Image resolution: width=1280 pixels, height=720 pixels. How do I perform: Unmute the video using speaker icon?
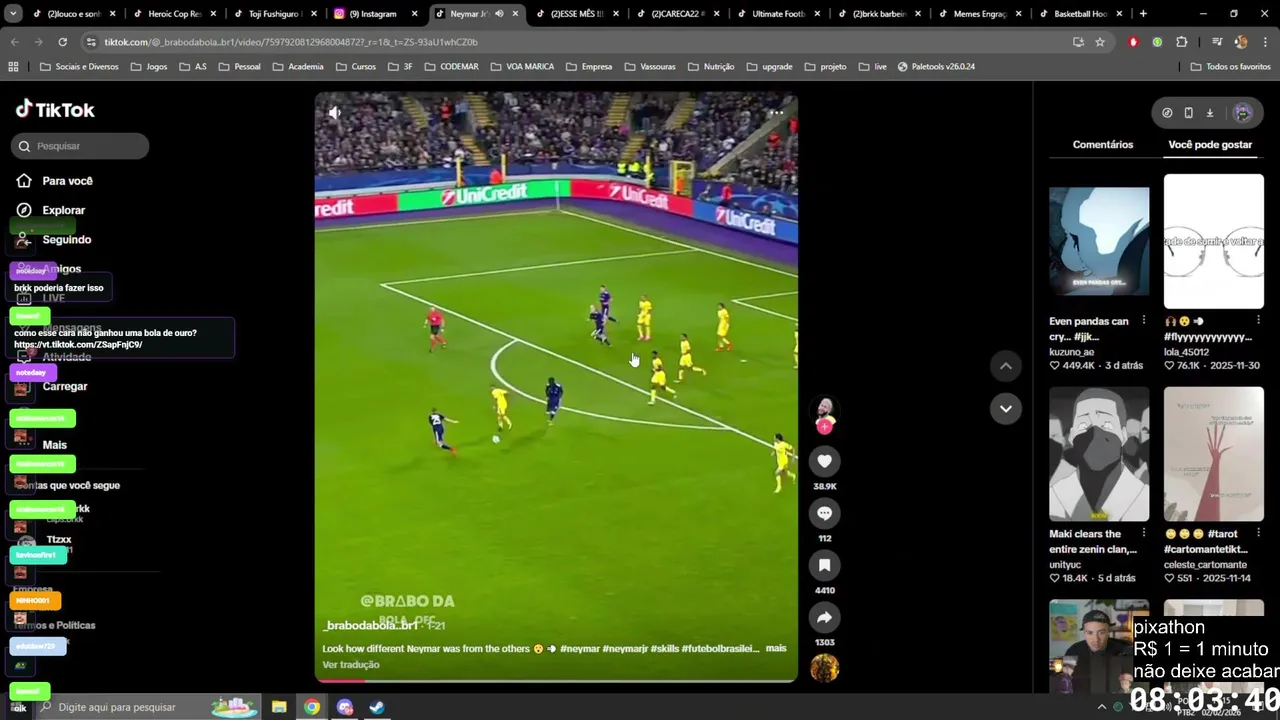click(x=335, y=113)
